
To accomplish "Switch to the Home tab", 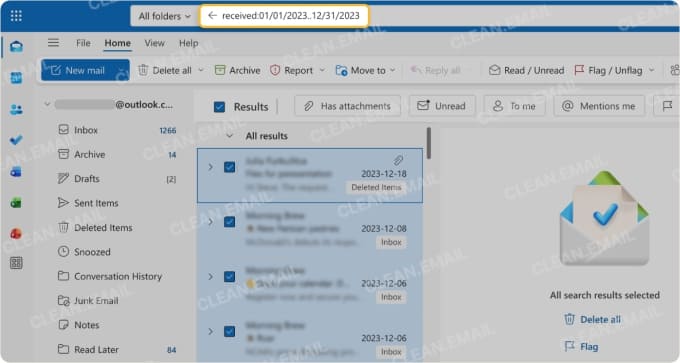I will click(x=118, y=43).
